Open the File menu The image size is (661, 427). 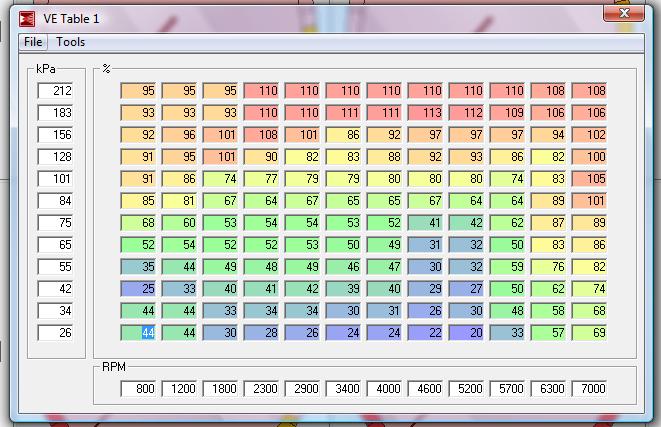33,42
